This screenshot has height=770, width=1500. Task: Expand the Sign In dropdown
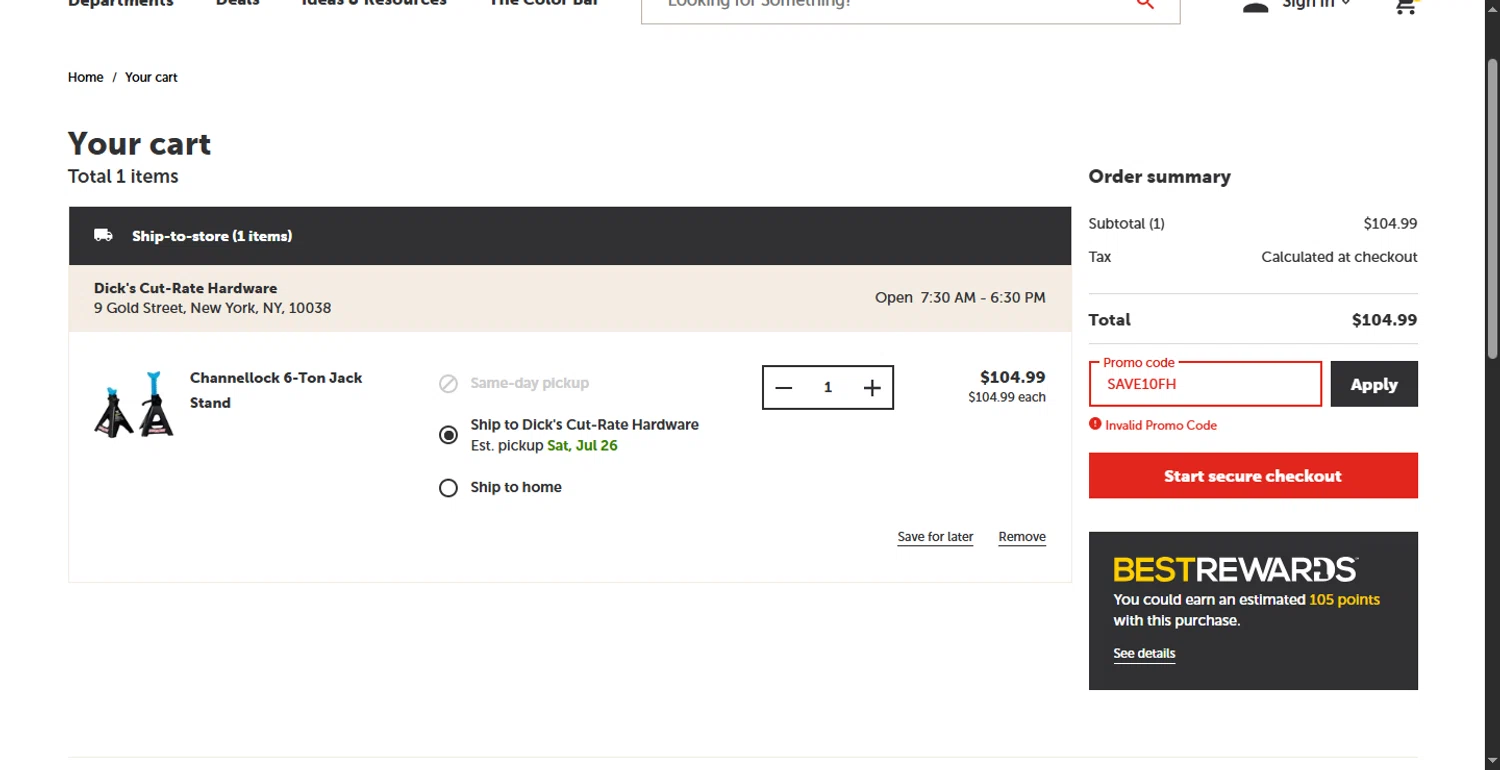click(x=1316, y=4)
